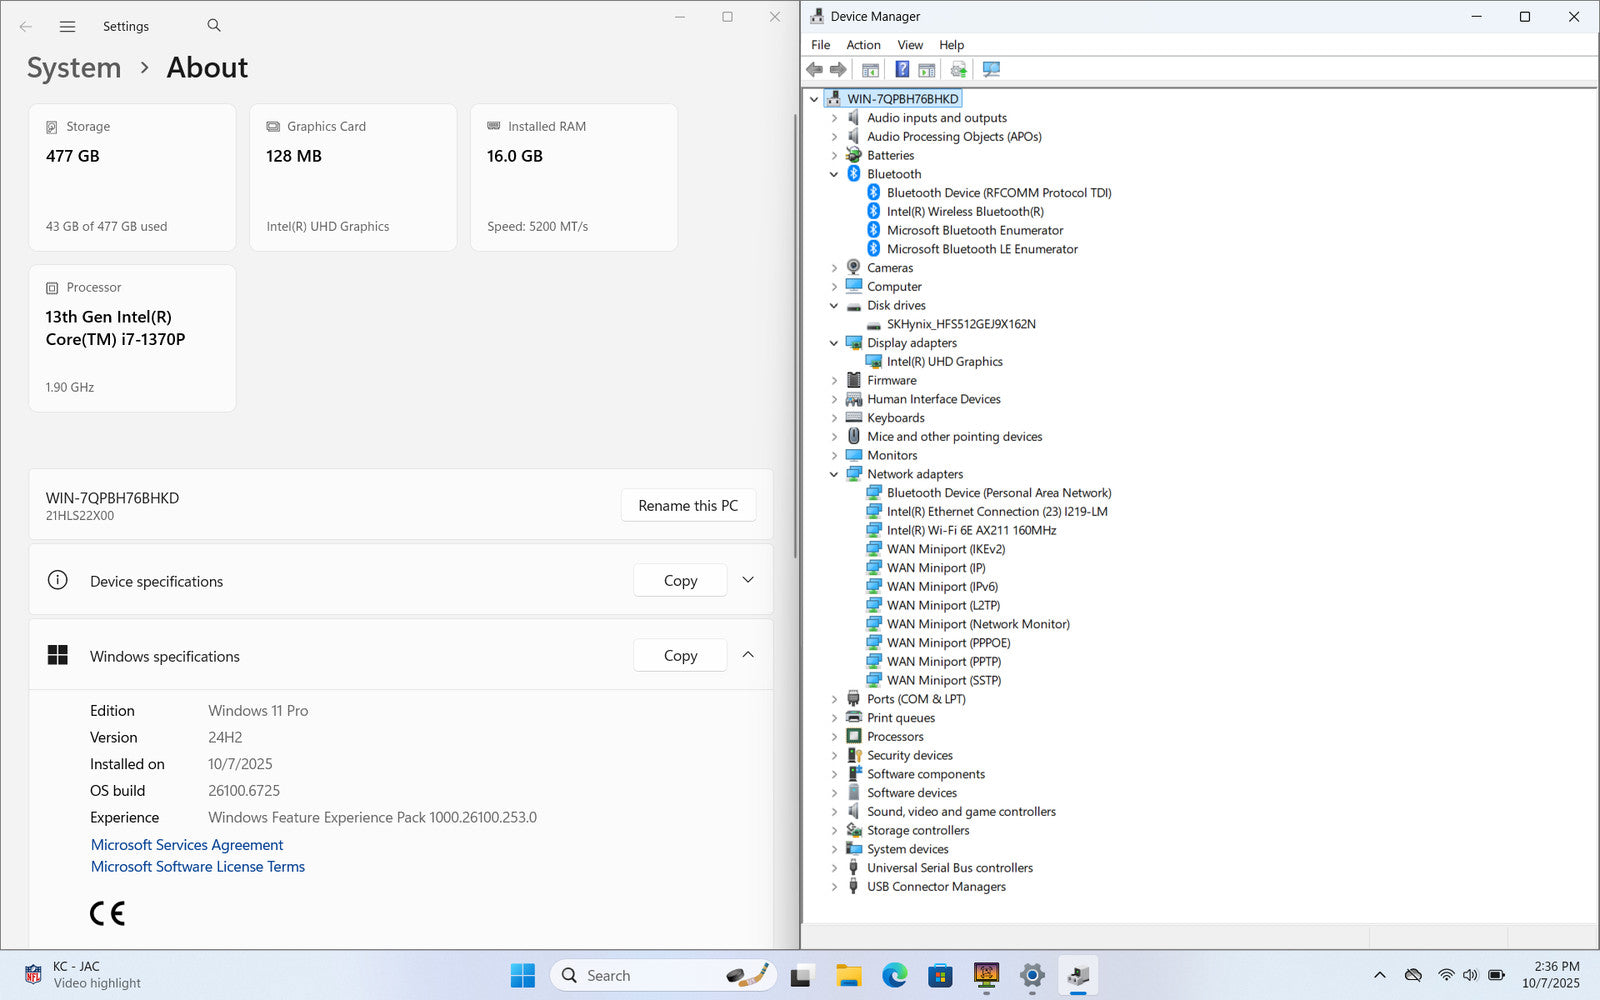Image resolution: width=1600 pixels, height=1000 pixels.
Task: Click the taskbar Search box
Action: click(640, 976)
